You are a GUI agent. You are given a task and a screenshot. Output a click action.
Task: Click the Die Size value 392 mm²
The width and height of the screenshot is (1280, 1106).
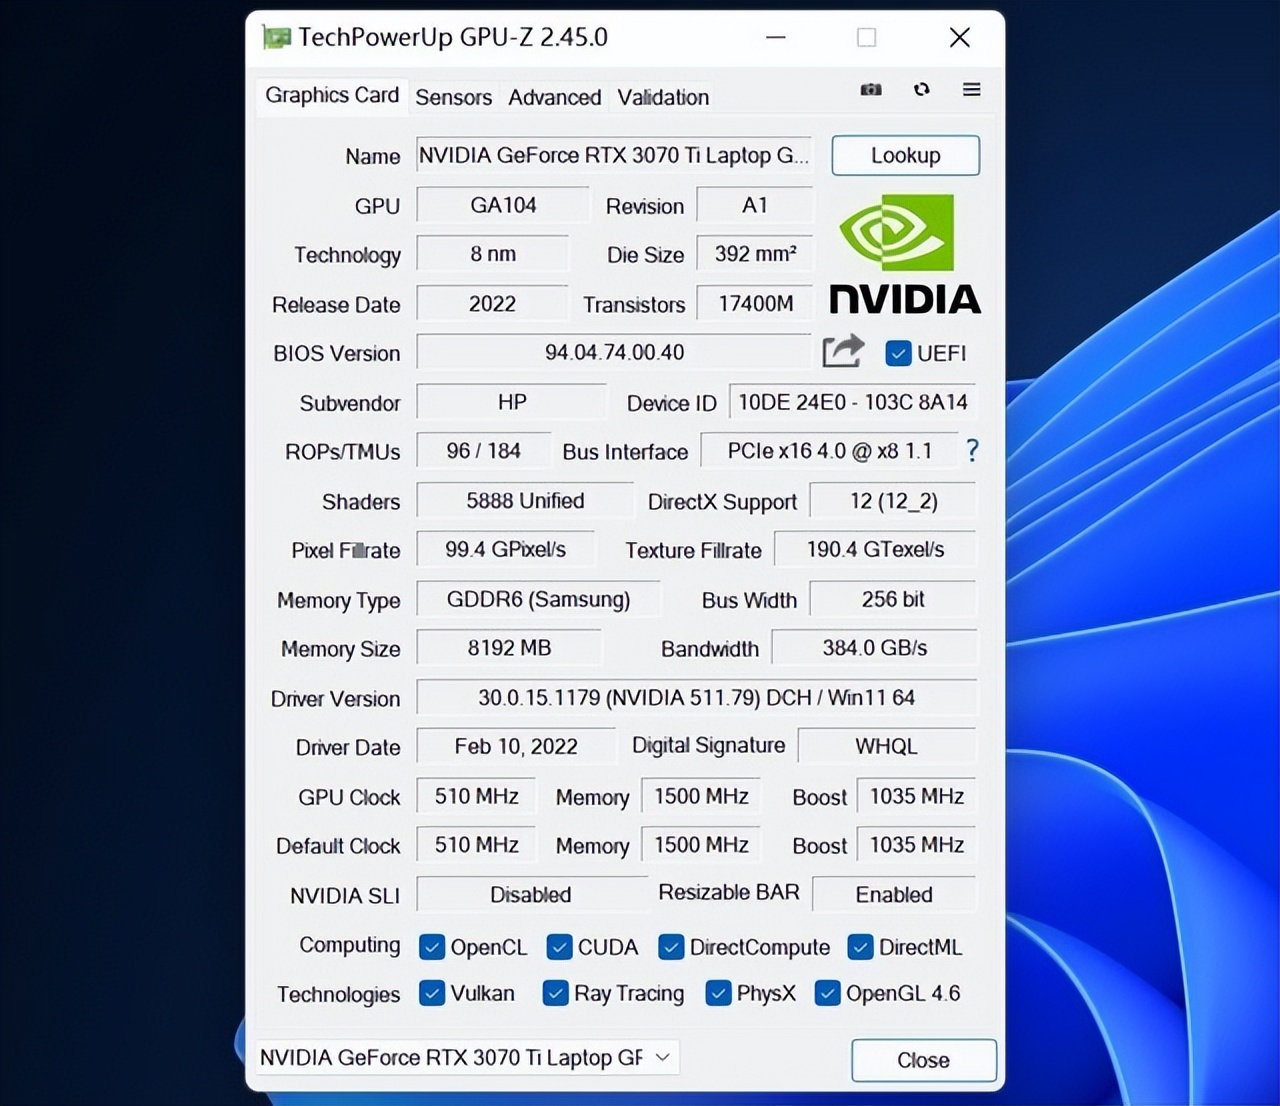[755, 254]
